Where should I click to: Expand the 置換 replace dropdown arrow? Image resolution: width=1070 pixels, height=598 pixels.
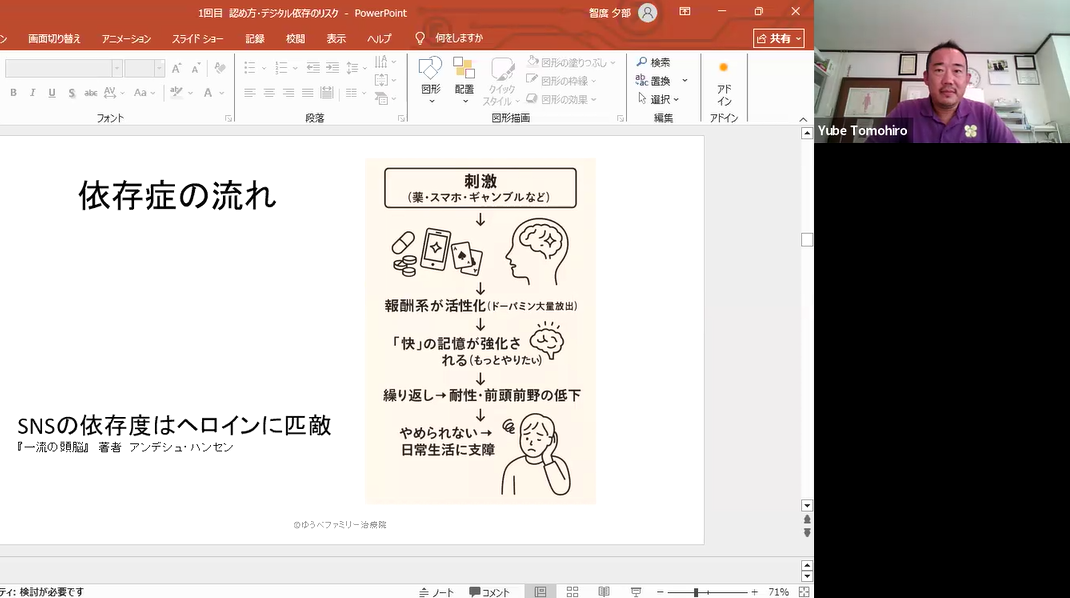[x=685, y=81]
